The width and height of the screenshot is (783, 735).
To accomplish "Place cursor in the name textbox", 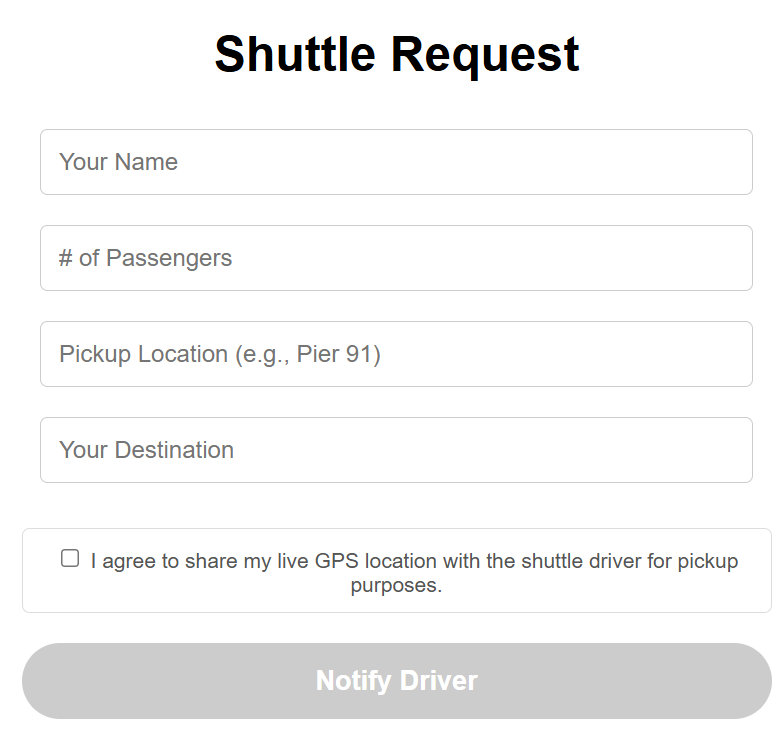I will [396, 162].
